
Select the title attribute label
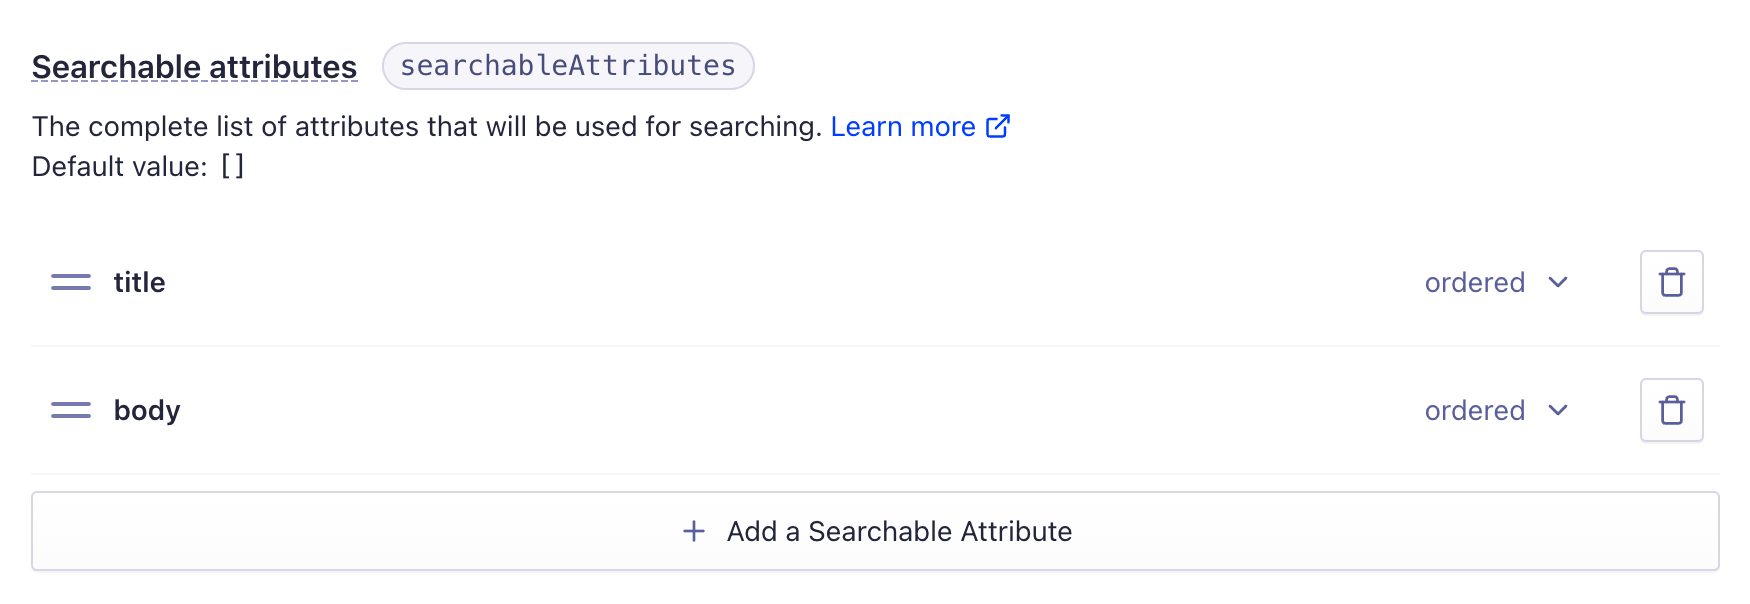[x=139, y=282]
